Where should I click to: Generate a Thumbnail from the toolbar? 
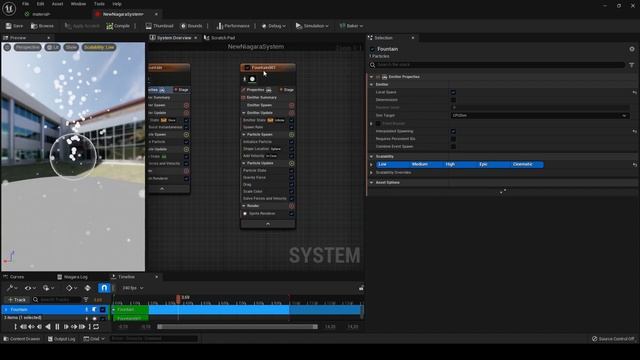(x=160, y=26)
